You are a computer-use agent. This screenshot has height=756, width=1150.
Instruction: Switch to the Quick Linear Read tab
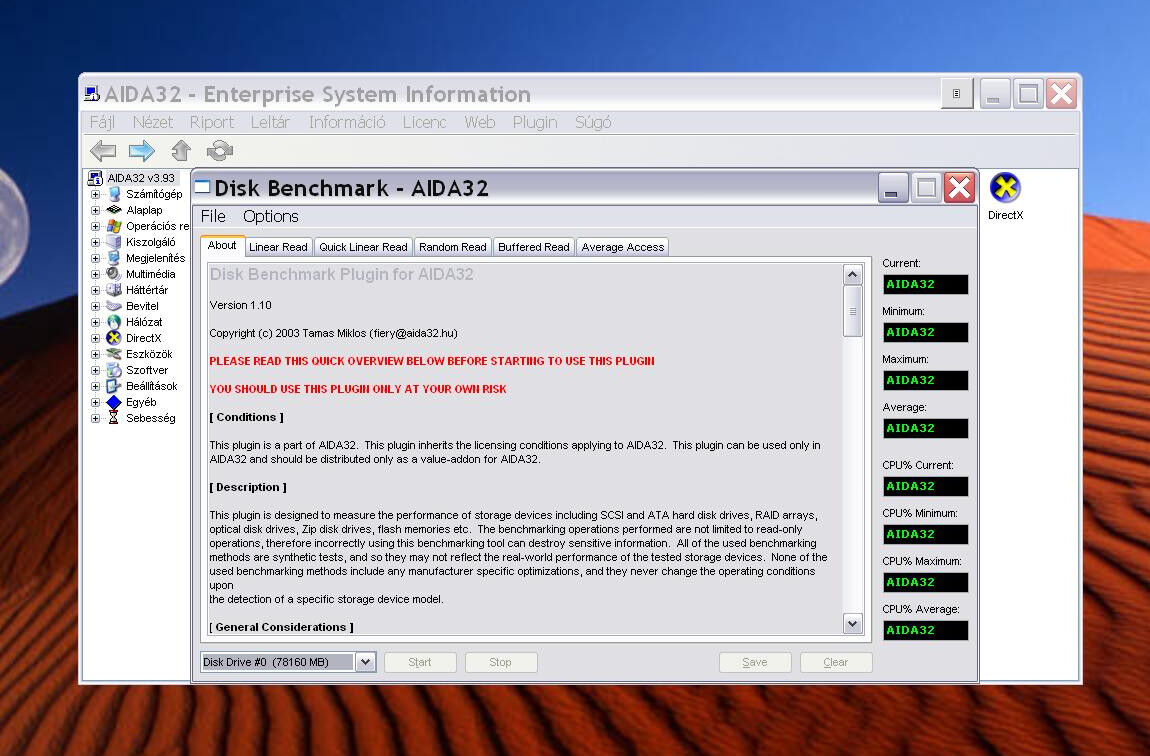click(363, 247)
